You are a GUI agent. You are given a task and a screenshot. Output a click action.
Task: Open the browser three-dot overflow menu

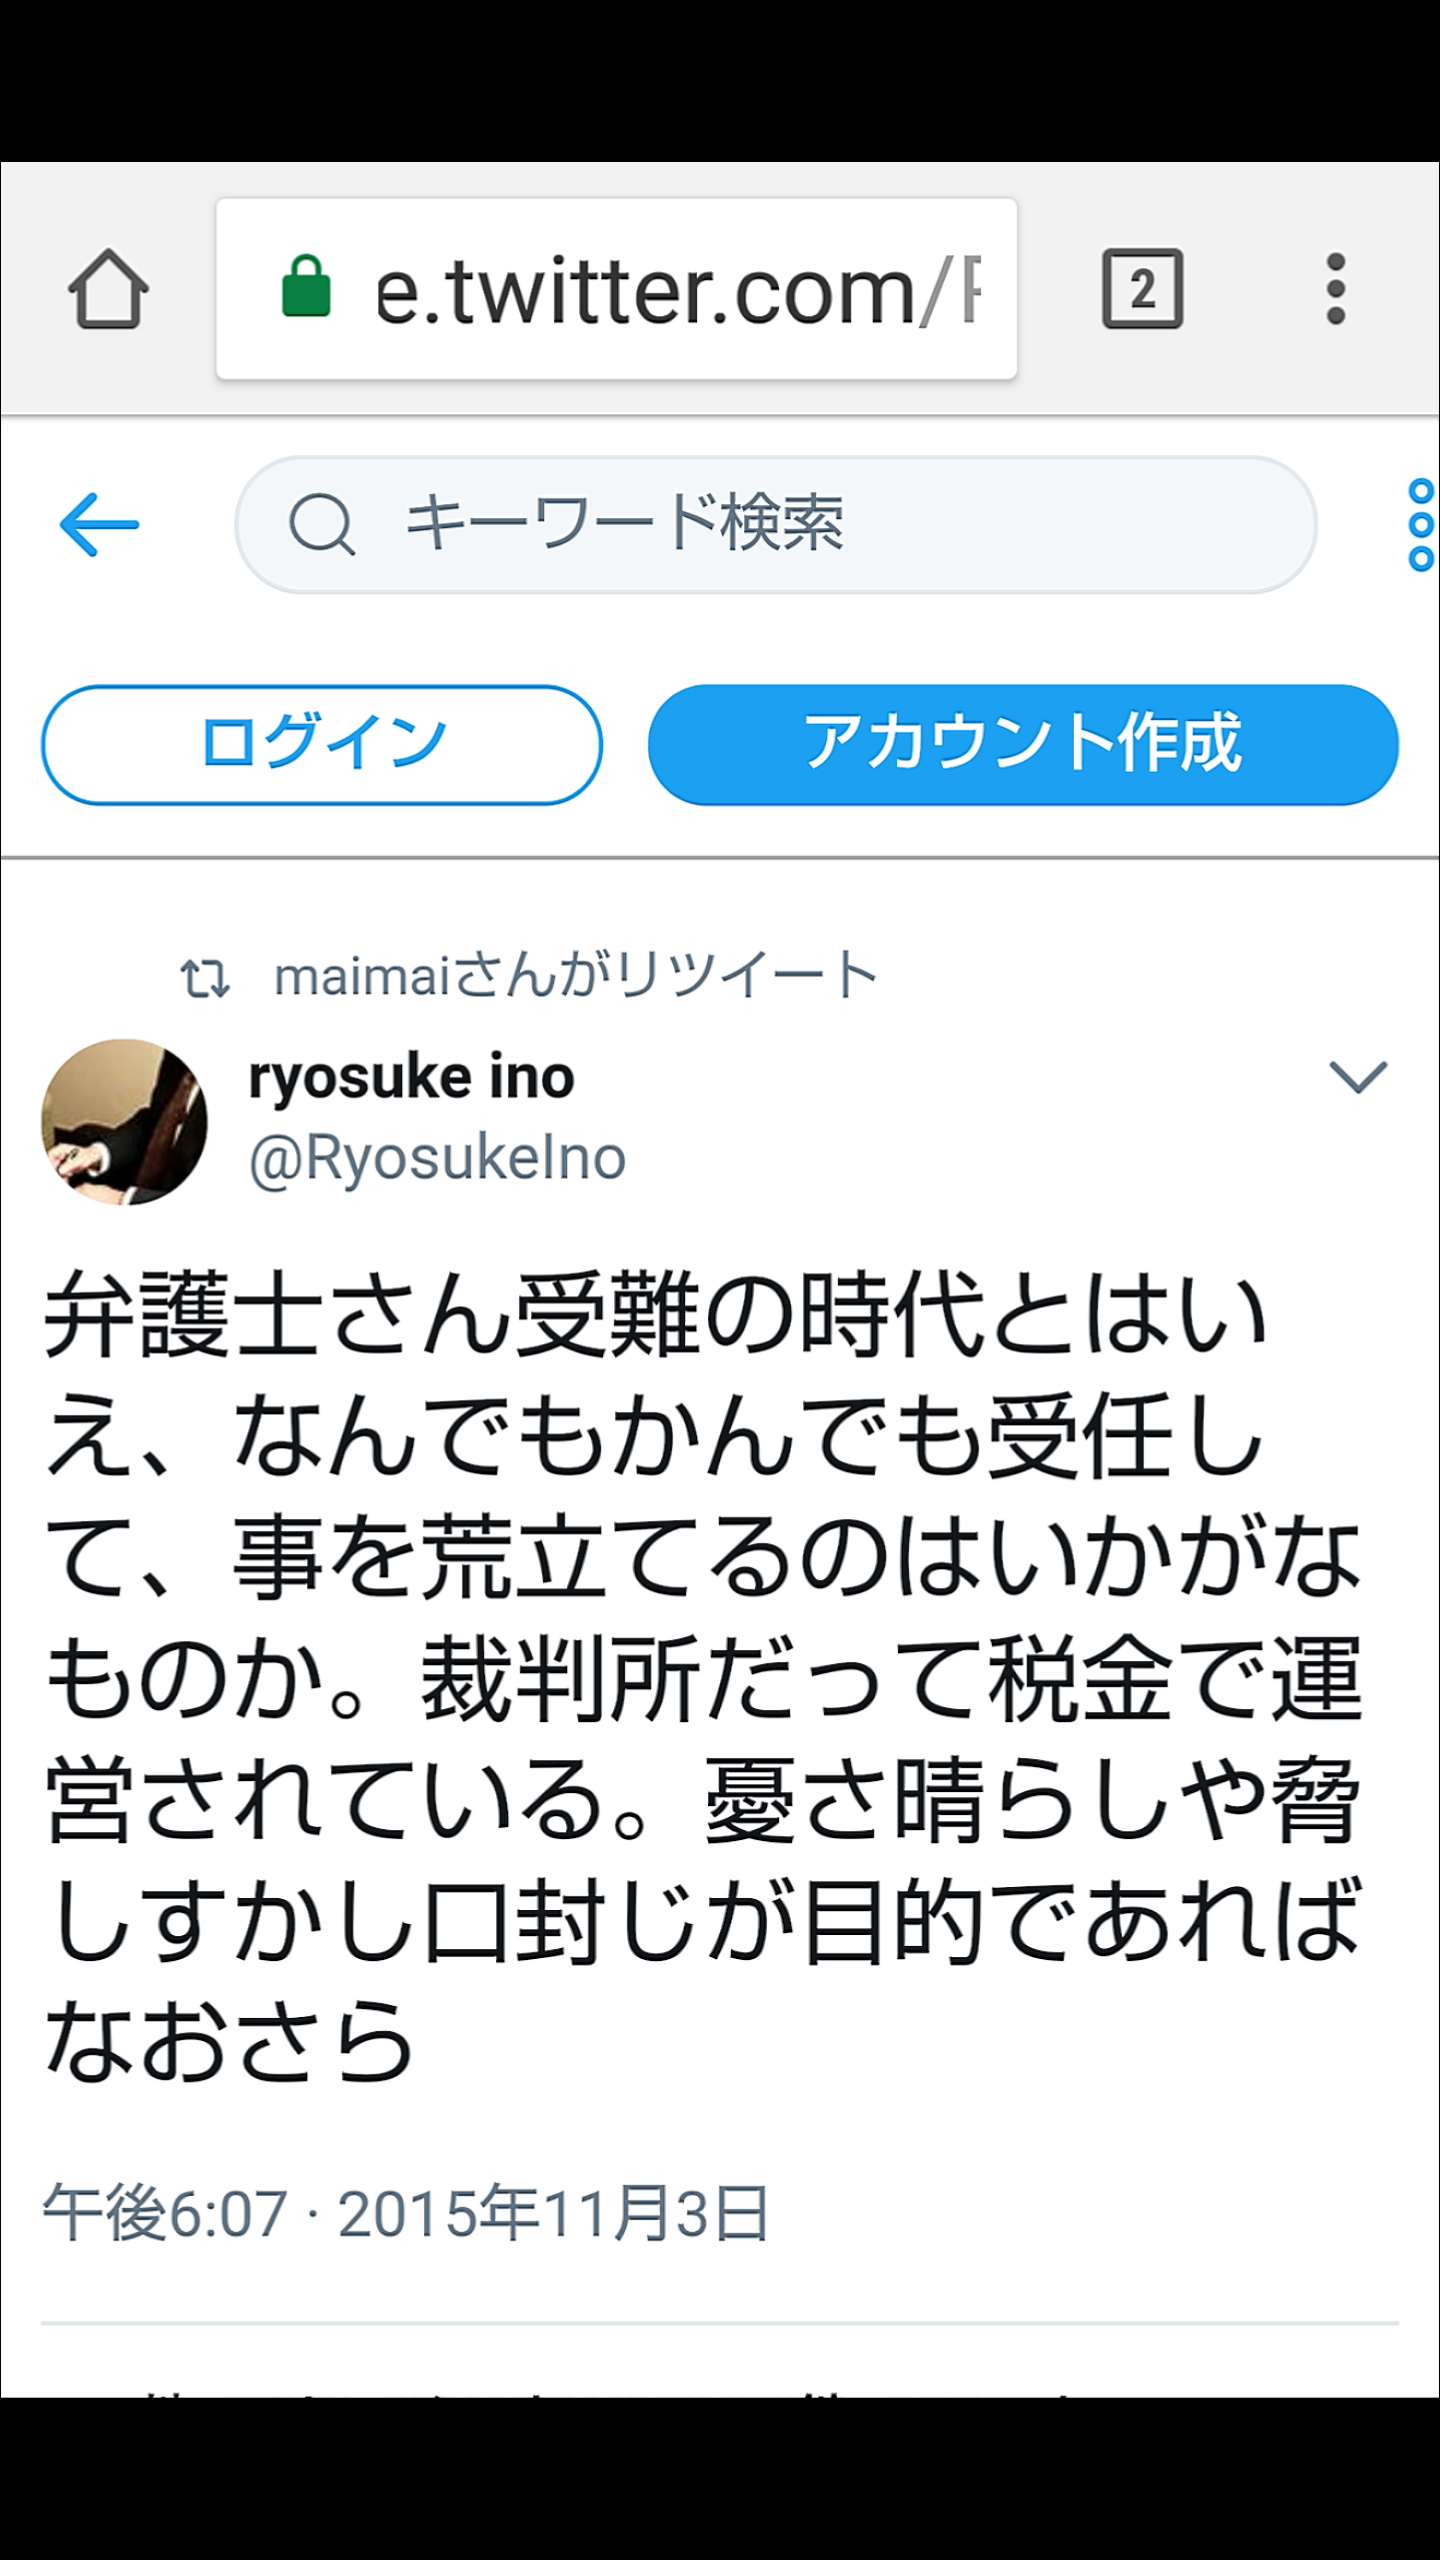(1335, 289)
